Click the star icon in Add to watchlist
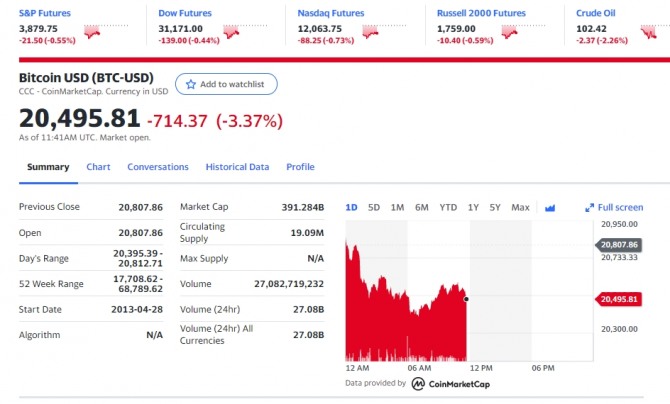670x404 pixels. pos(191,85)
